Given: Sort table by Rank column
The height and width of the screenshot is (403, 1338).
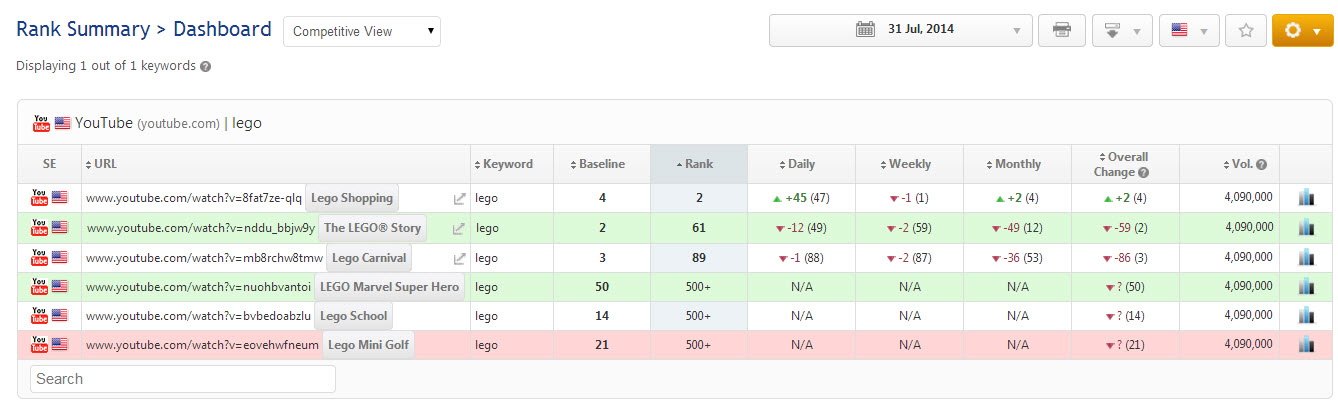Looking at the screenshot, I should [x=699, y=164].
